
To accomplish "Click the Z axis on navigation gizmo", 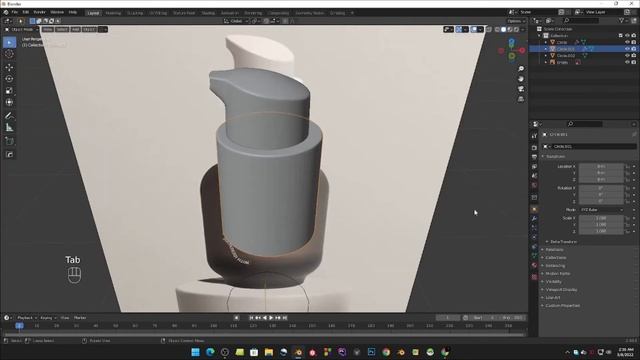I will point(511,42).
